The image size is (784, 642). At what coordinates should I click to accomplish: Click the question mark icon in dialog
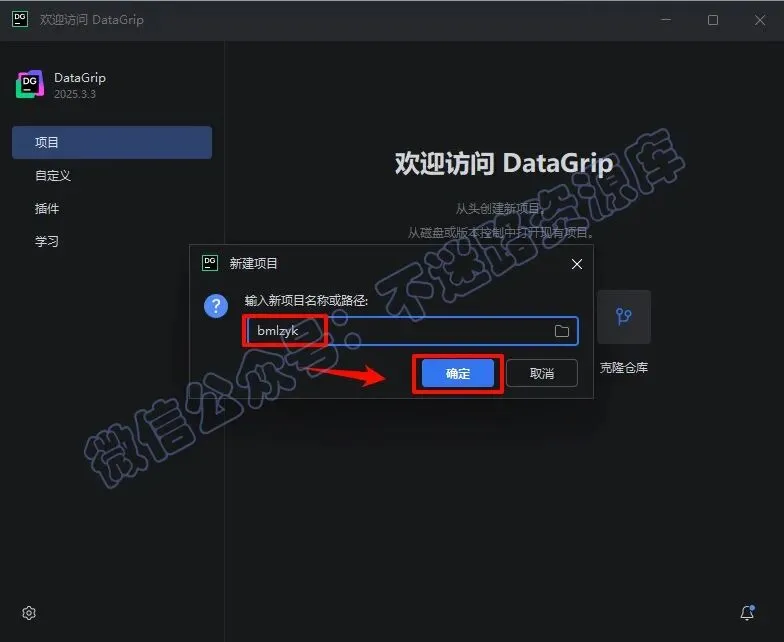pos(216,306)
